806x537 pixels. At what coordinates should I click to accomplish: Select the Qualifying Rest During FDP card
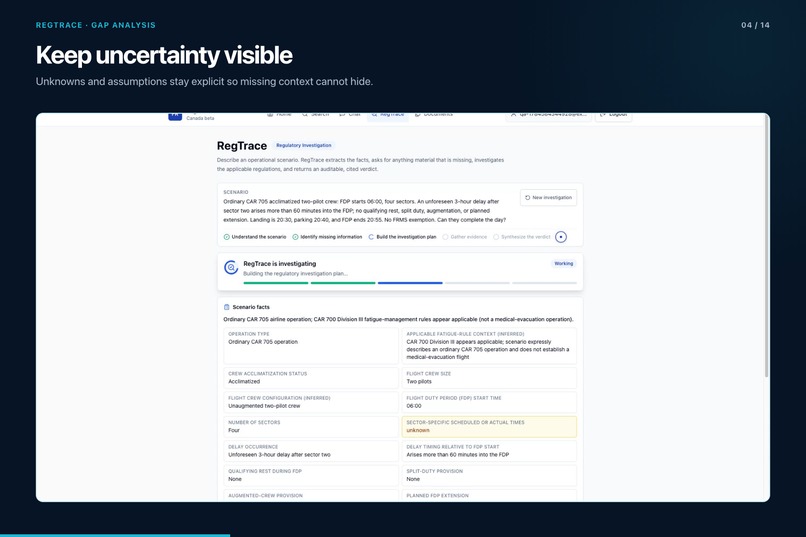tap(311, 475)
